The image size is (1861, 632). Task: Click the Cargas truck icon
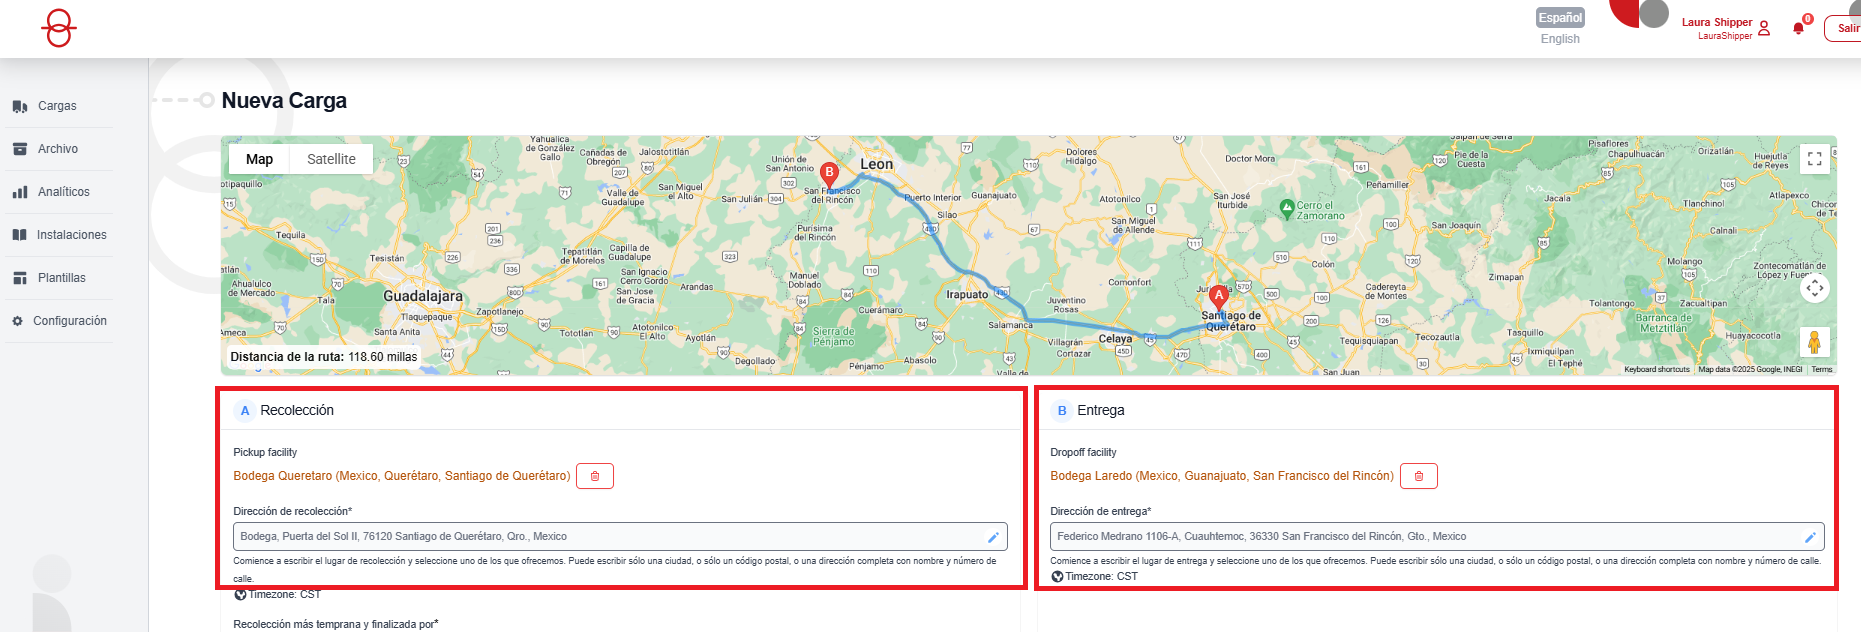pyautogui.click(x=20, y=106)
